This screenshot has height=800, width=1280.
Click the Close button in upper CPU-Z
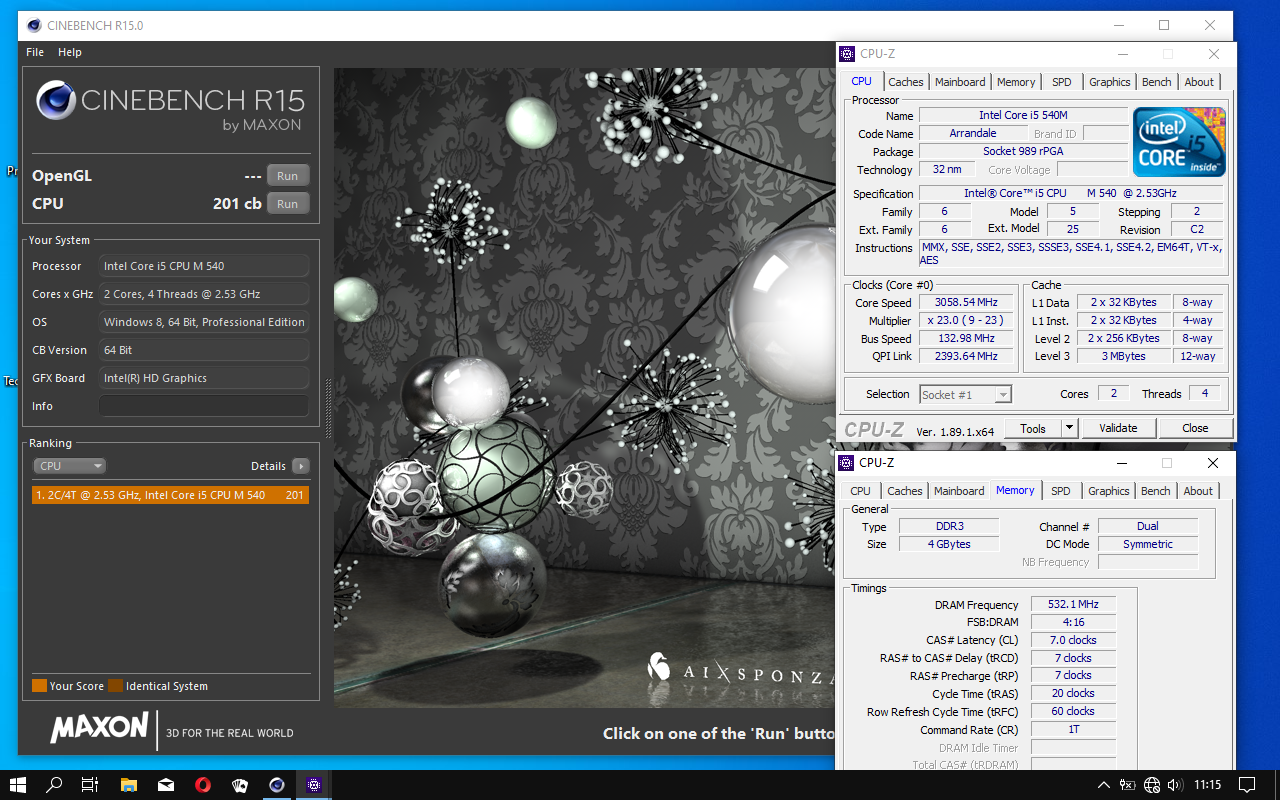[1195, 428]
